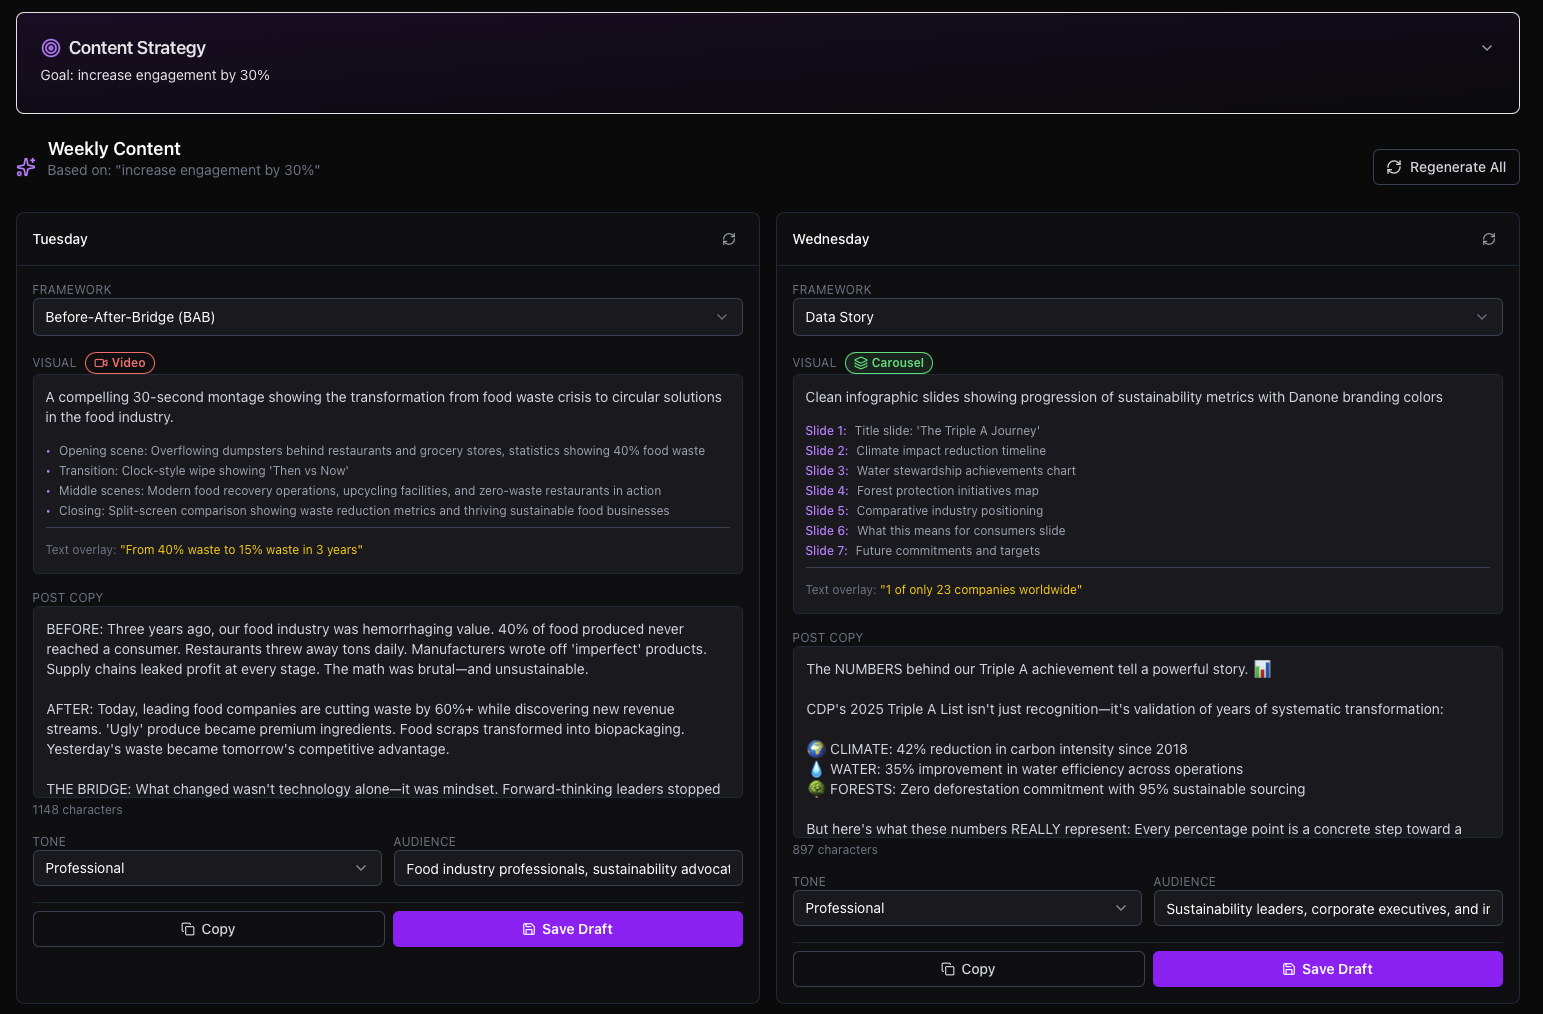1543x1014 pixels.
Task: Click the Regenerate All button
Action: coord(1445,167)
